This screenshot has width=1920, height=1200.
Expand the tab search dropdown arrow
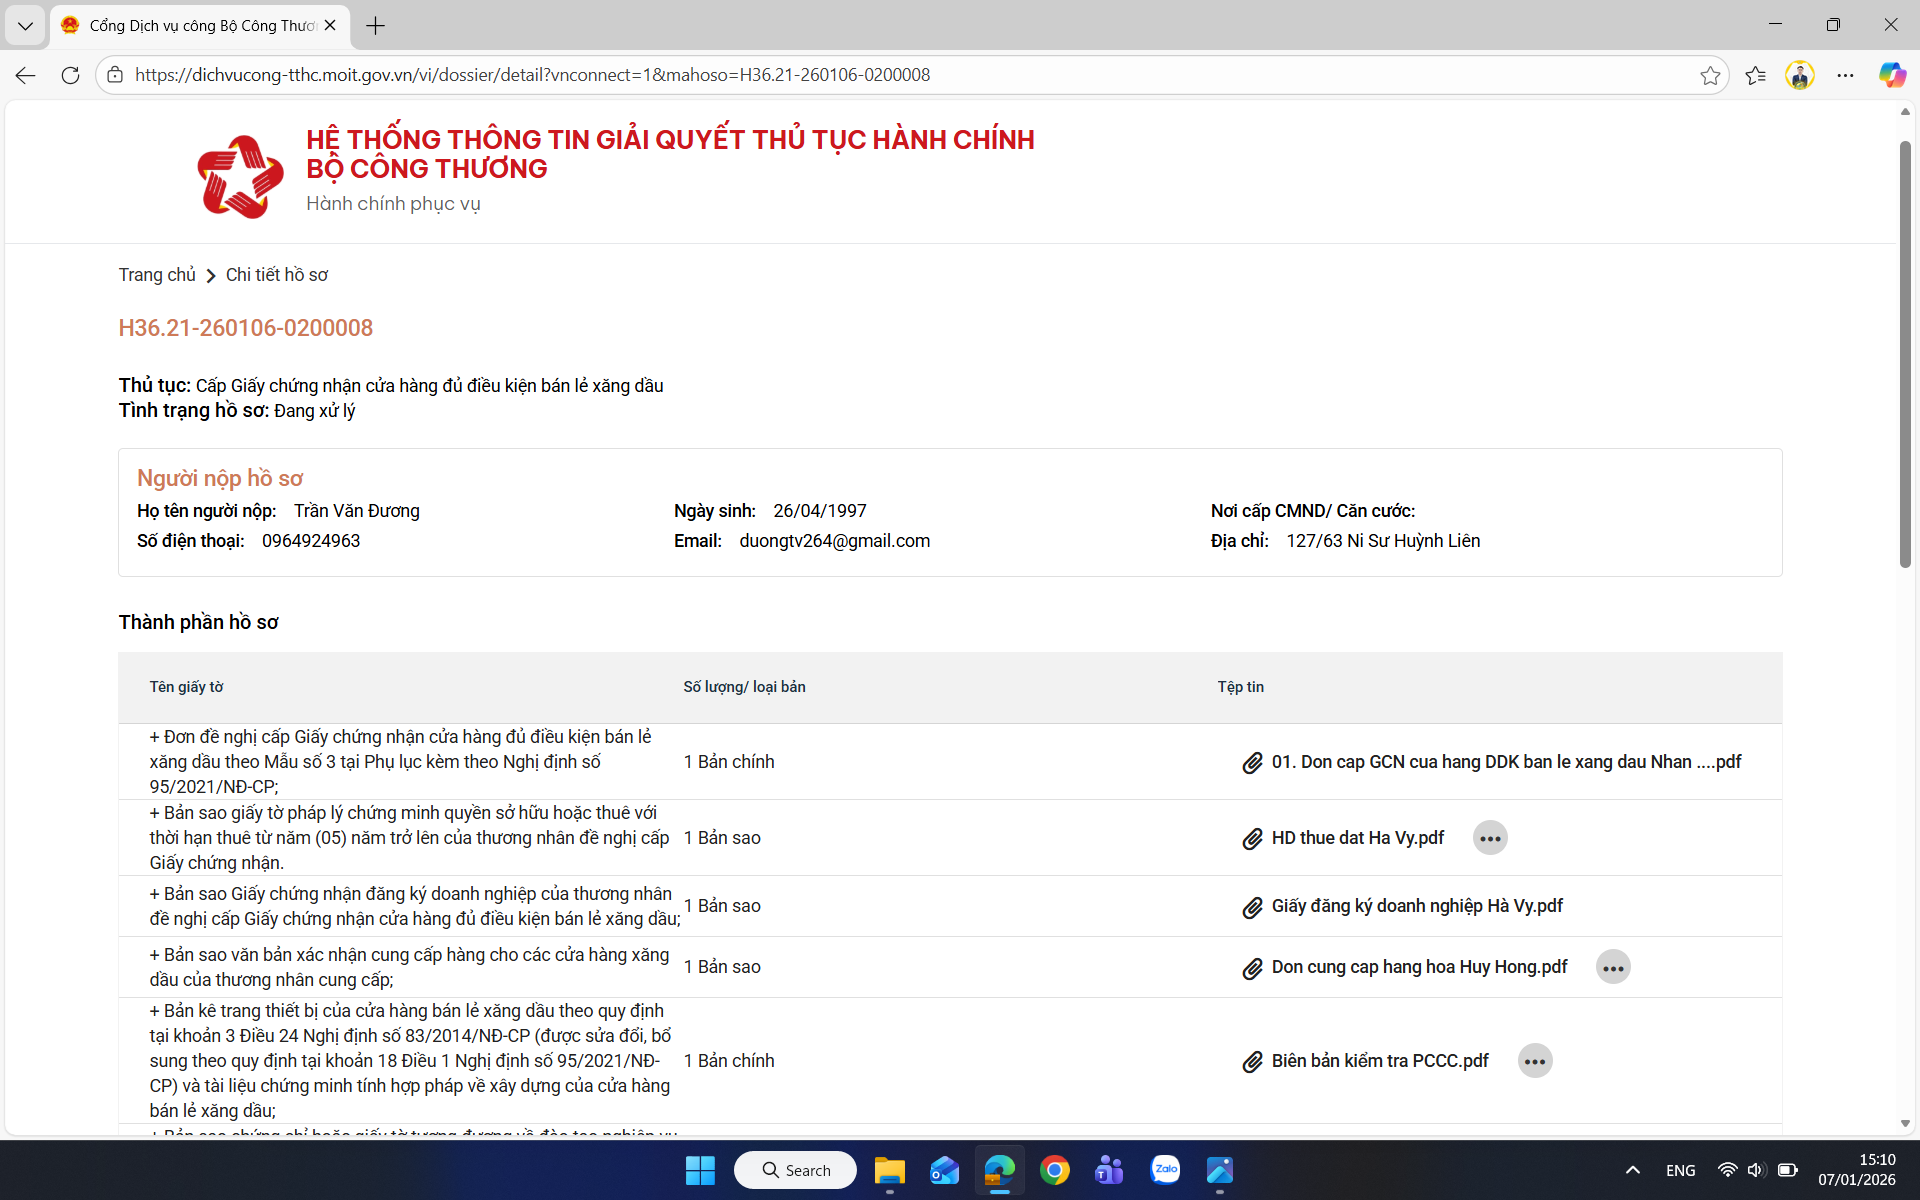point(25,26)
